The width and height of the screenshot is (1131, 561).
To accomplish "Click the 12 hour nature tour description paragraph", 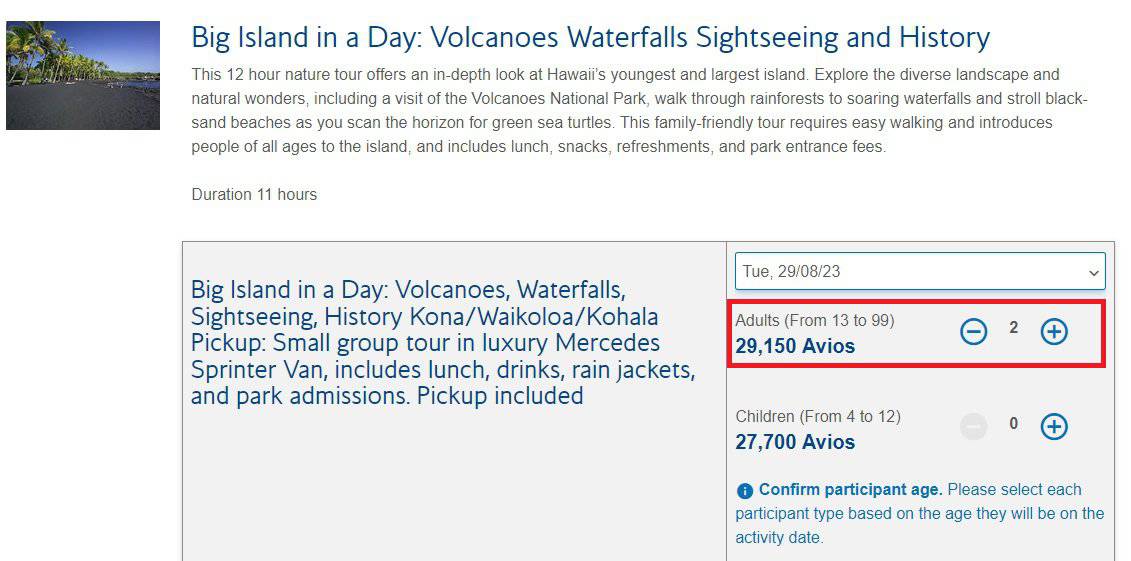I will pos(639,111).
